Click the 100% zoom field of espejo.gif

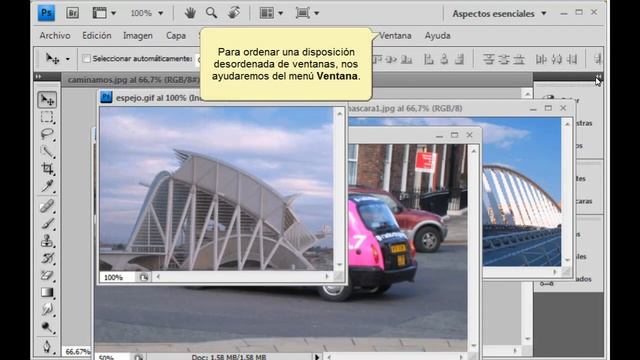tap(118, 277)
